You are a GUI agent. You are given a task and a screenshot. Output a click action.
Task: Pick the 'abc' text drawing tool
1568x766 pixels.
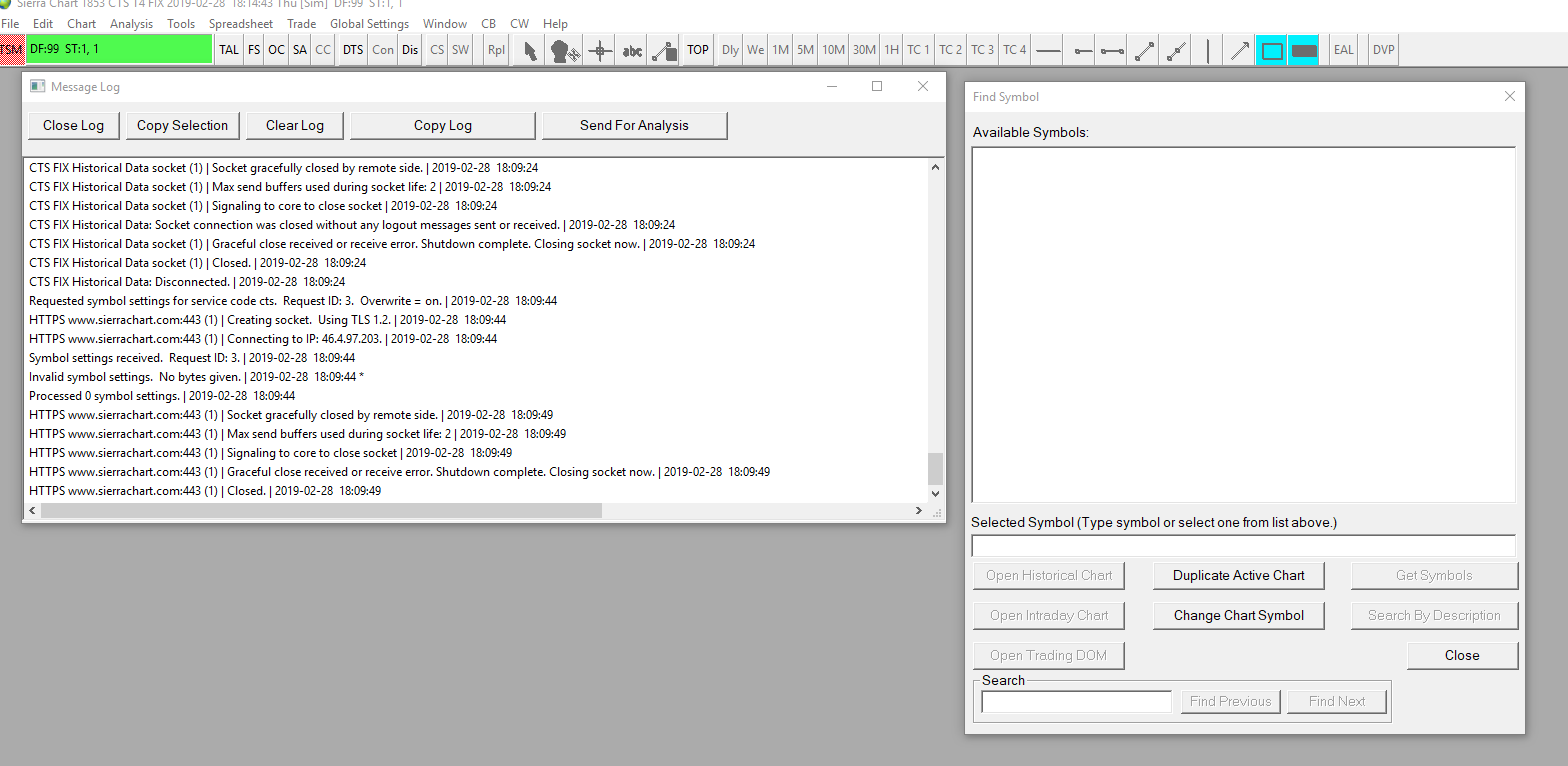632,50
